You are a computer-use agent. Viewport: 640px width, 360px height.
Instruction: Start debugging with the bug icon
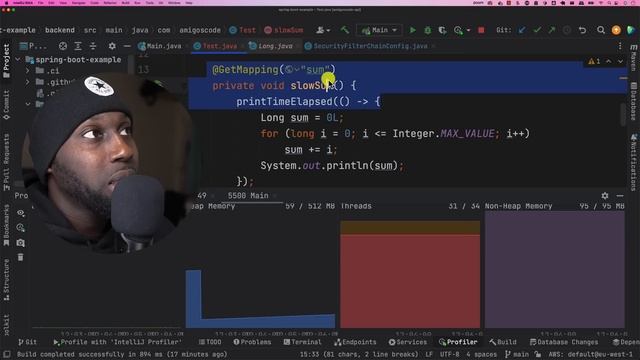pyautogui.click(x=427, y=30)
